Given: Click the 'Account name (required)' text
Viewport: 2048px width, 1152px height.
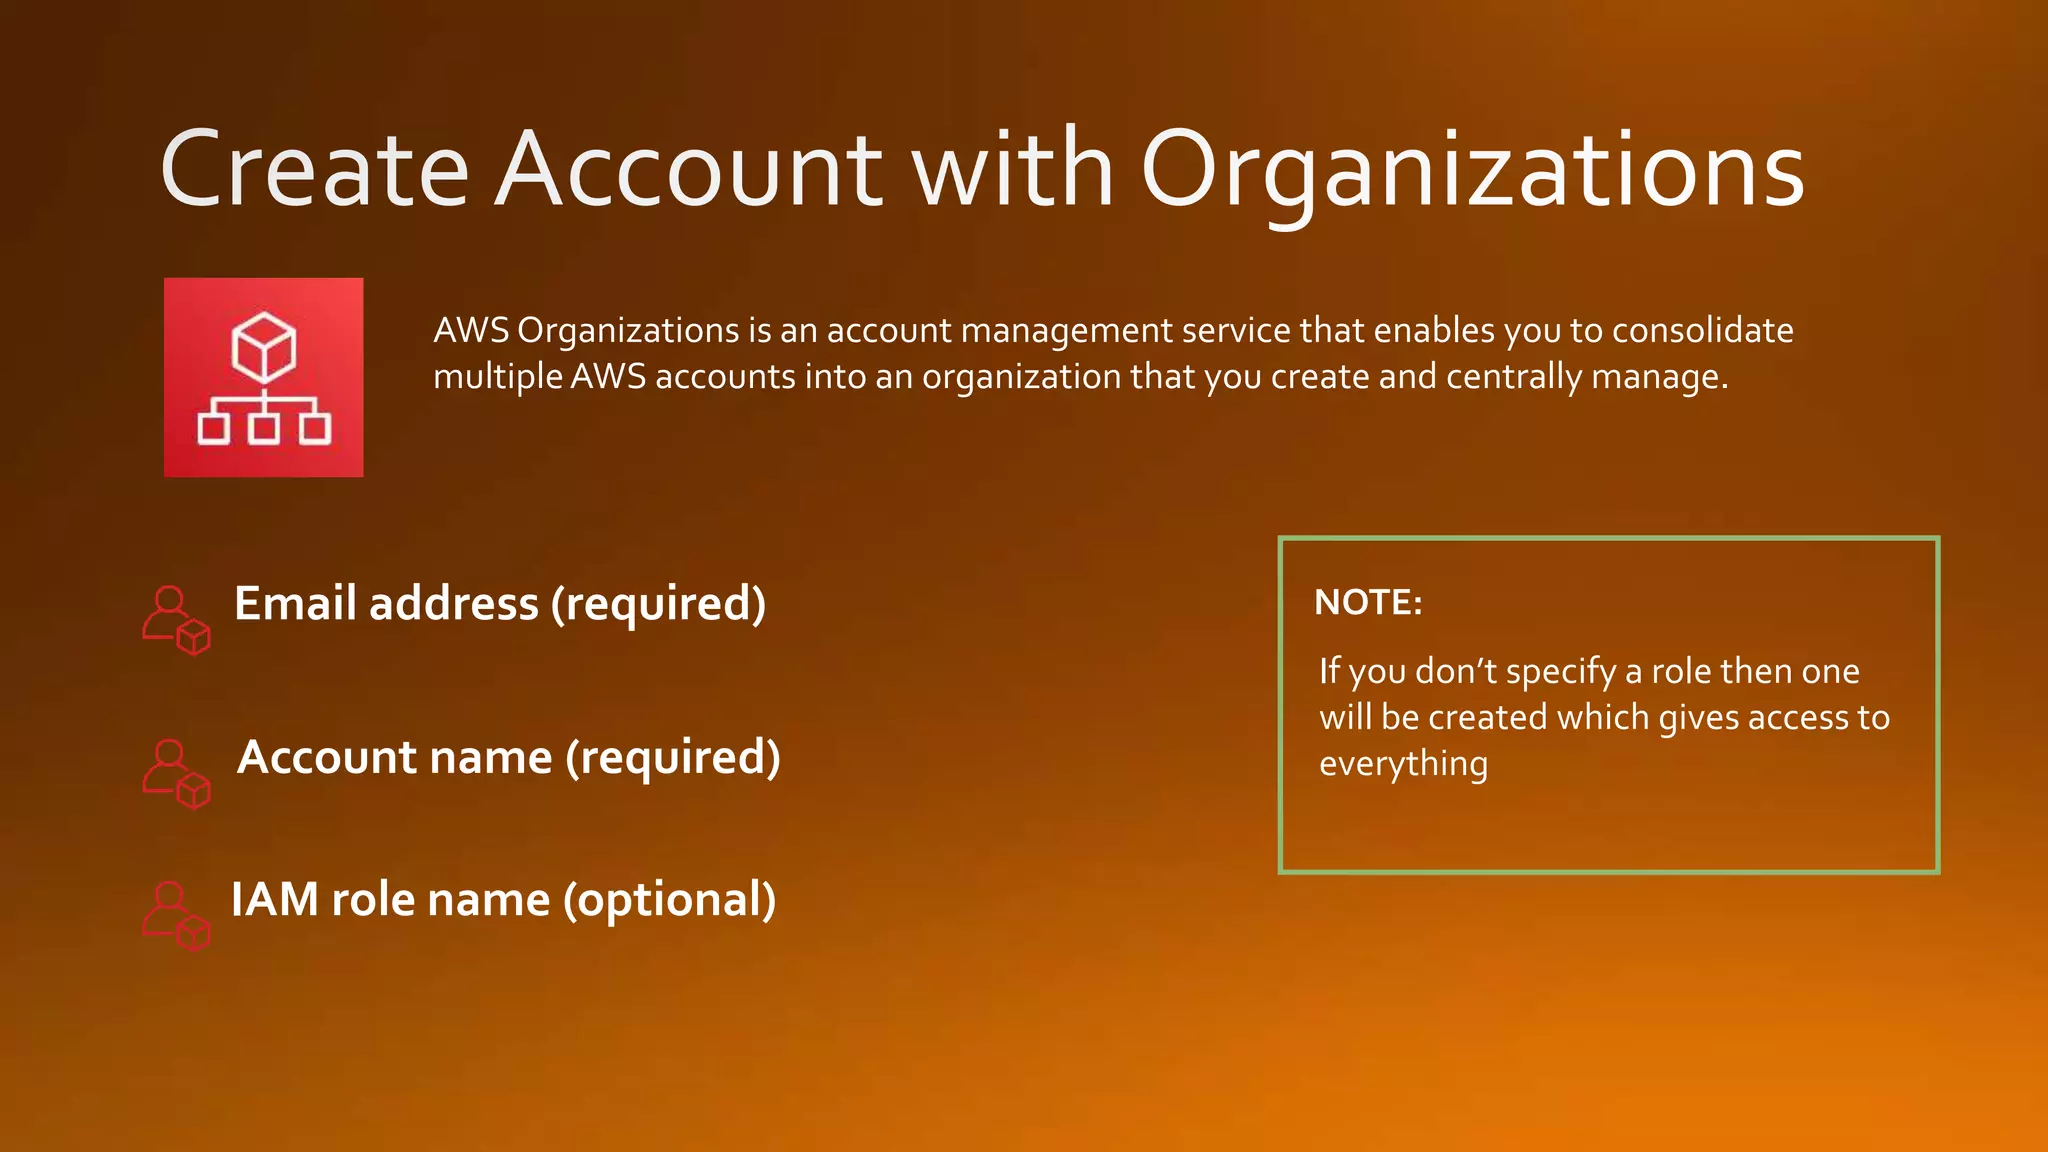Looking at the screenshot, I should (509, 758).
